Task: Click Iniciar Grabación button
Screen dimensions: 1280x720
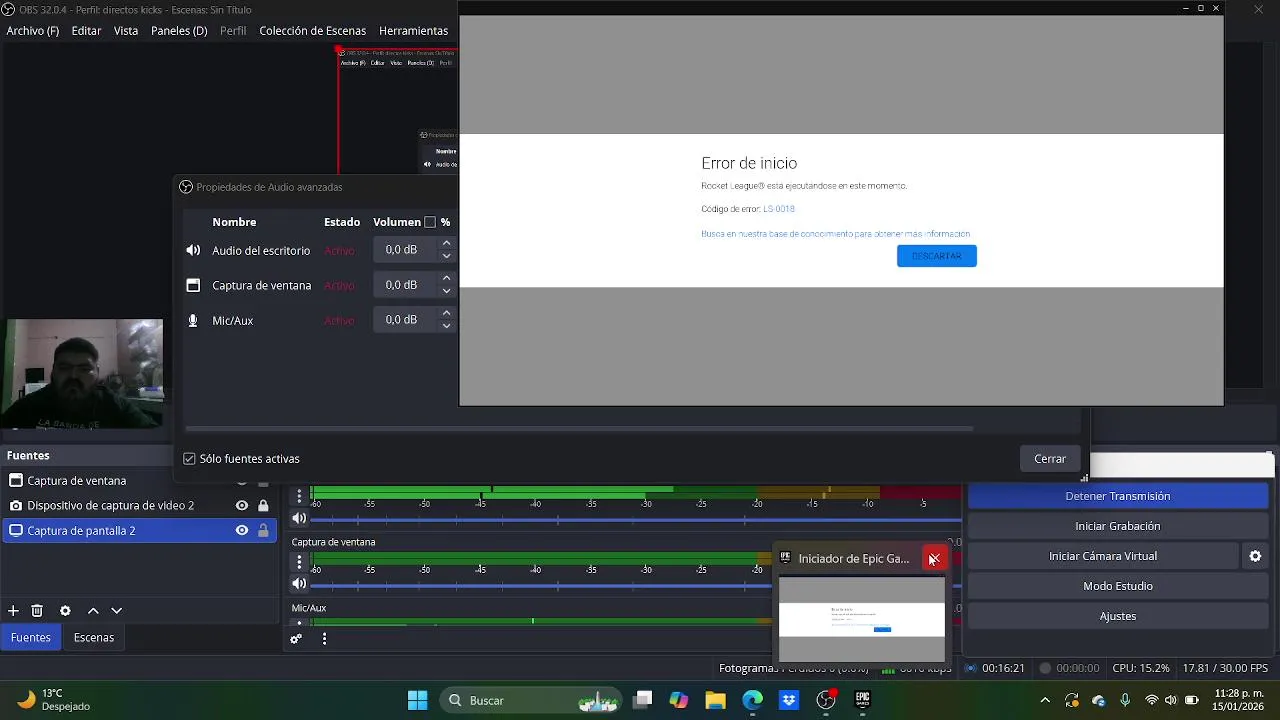Action: 1118,526
